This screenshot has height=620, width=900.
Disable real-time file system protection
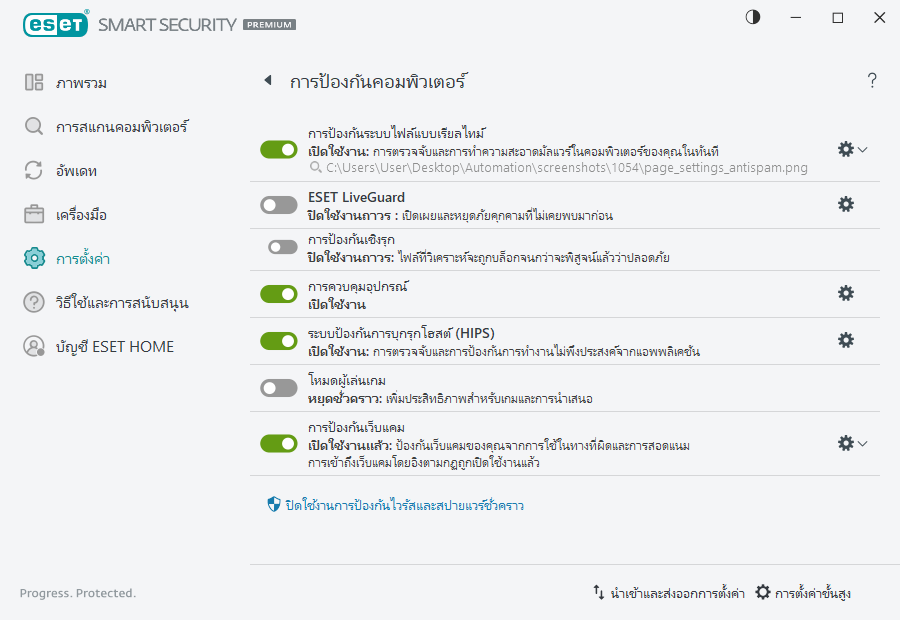(x=278, y=149)
